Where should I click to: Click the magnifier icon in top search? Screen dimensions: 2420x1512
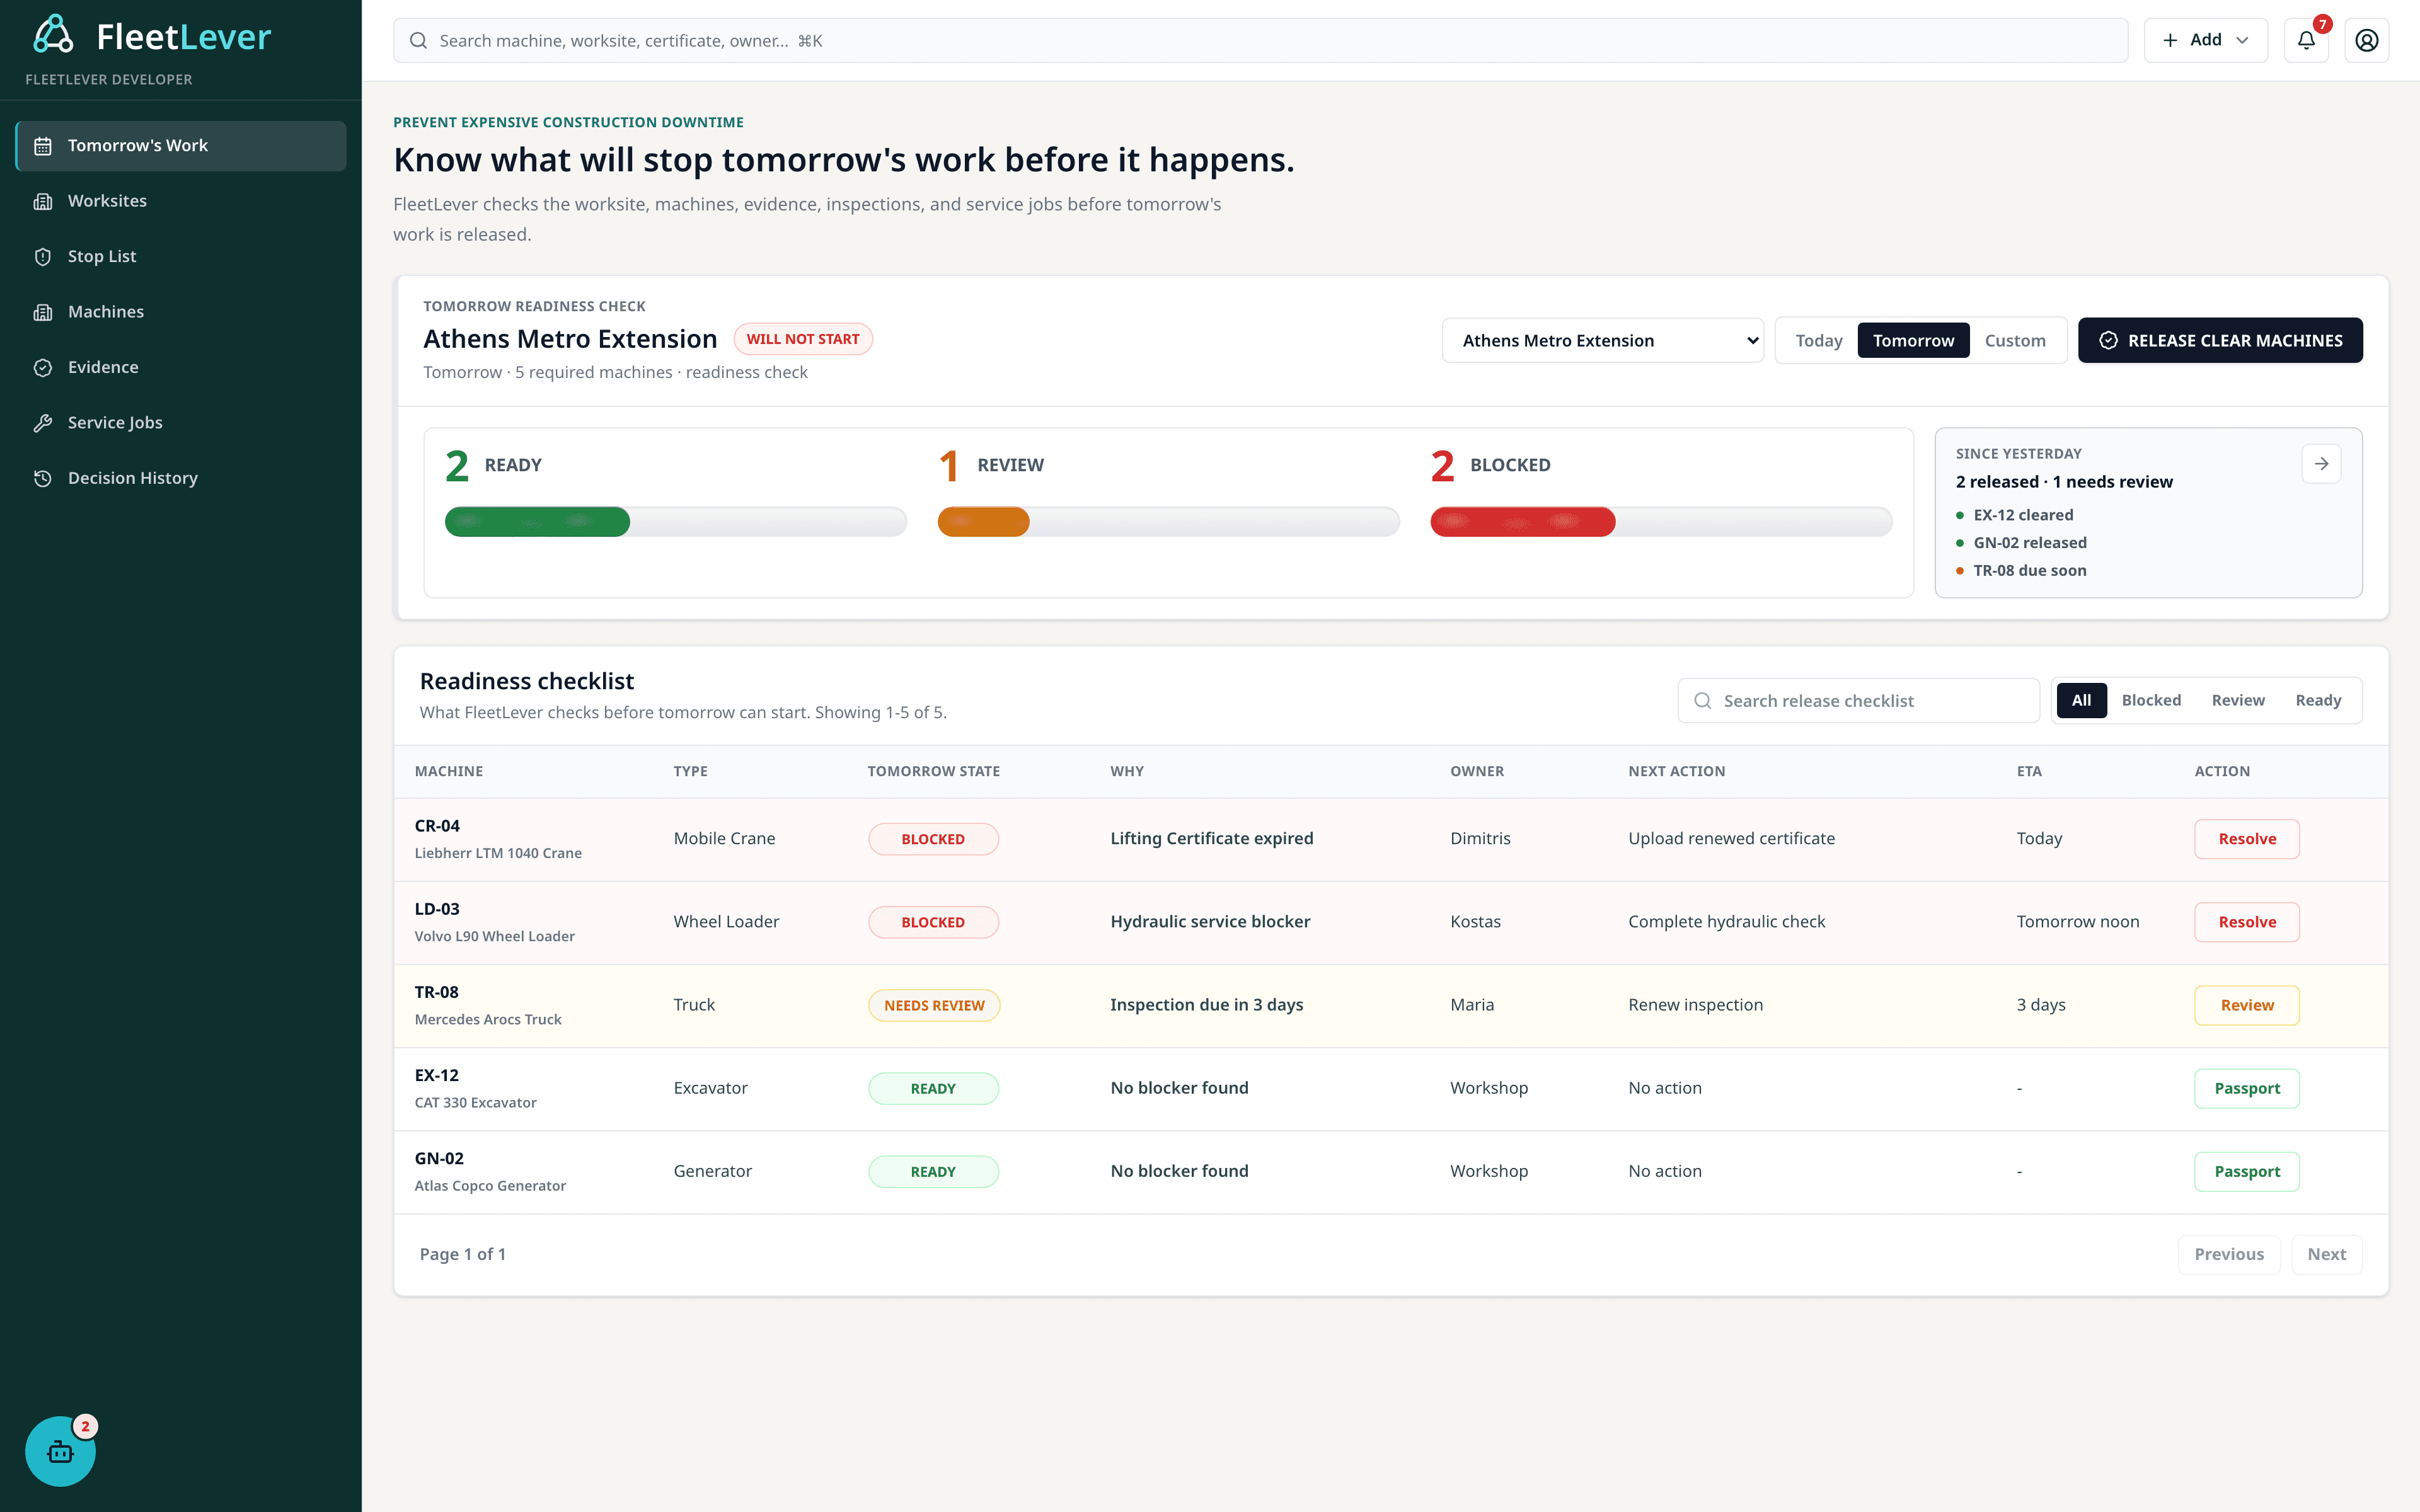pyautogui.click(x=418, y=40)
